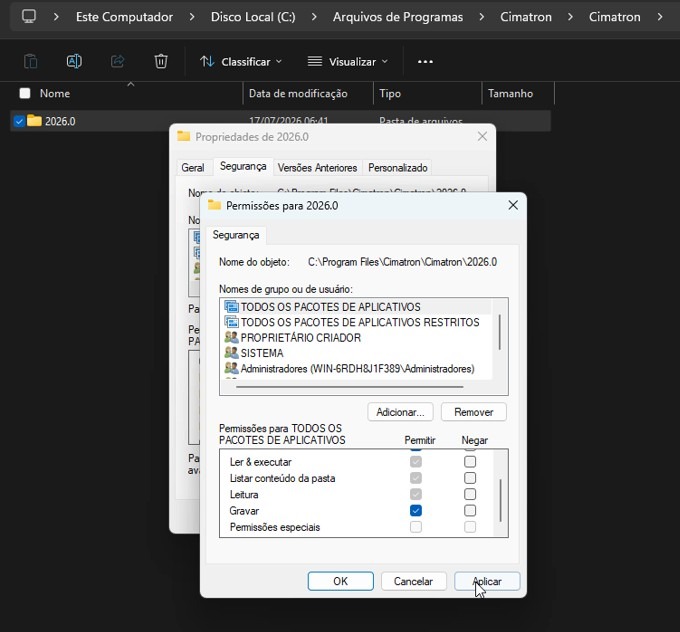Sort by the Tamanho column header
The height and width of the screenshot is (632, 680).
(x=510, y=93)
